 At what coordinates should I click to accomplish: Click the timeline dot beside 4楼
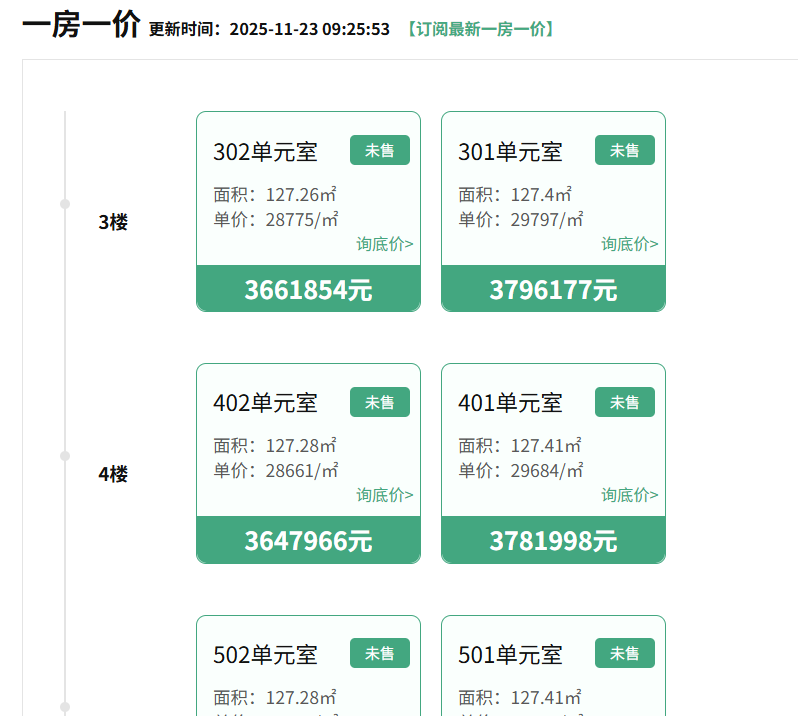click(65, 456)
